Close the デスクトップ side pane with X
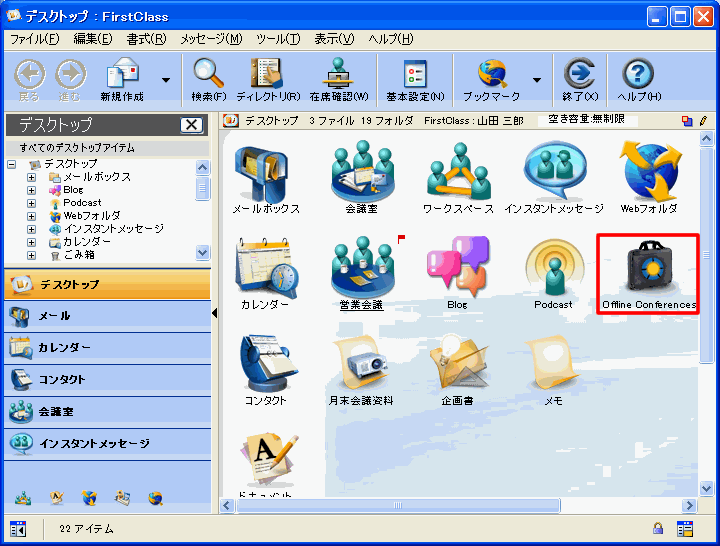 click(x=191, y=125)
